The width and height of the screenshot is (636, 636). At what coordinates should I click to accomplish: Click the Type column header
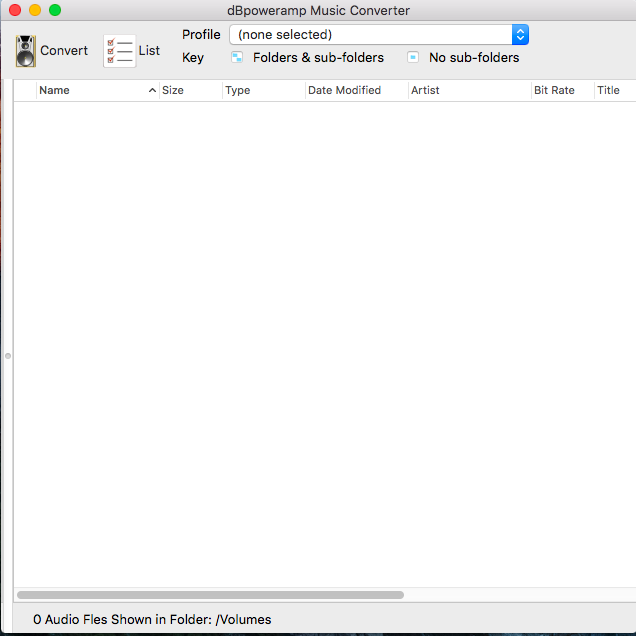tap(262, 90)
